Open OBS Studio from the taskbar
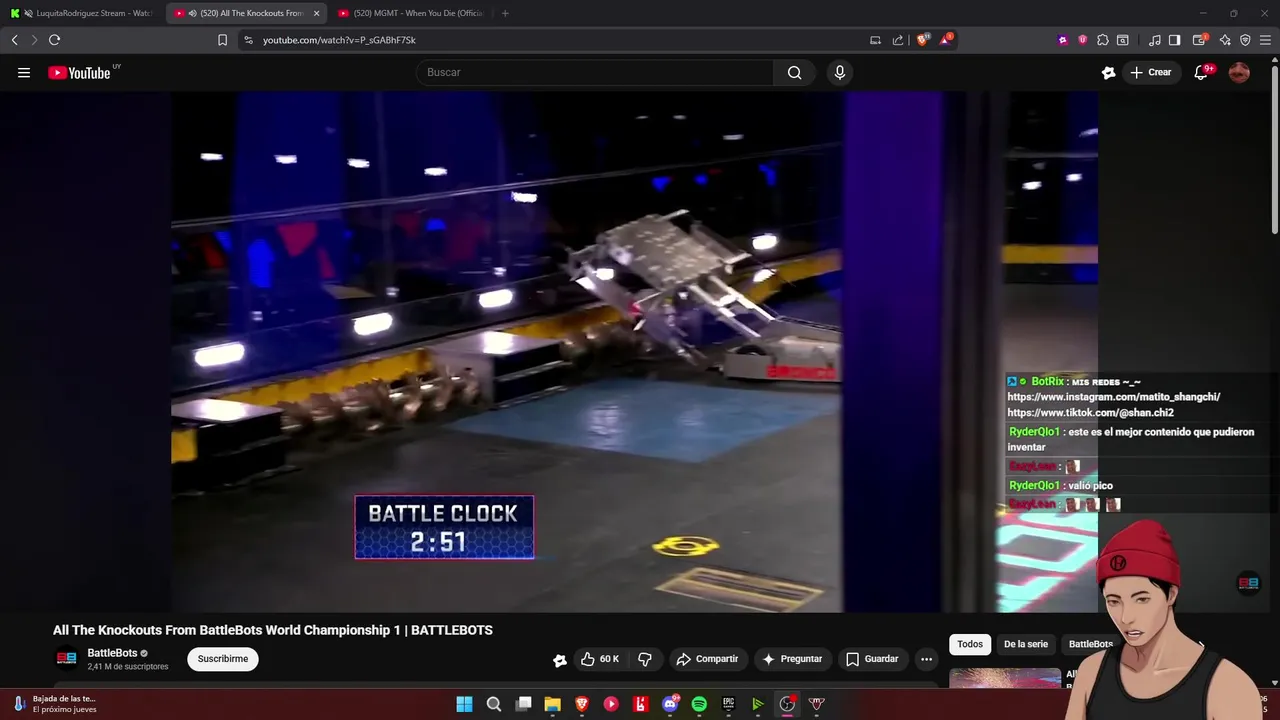Screen dimensions: 1280x720 (x=787, y=704)
